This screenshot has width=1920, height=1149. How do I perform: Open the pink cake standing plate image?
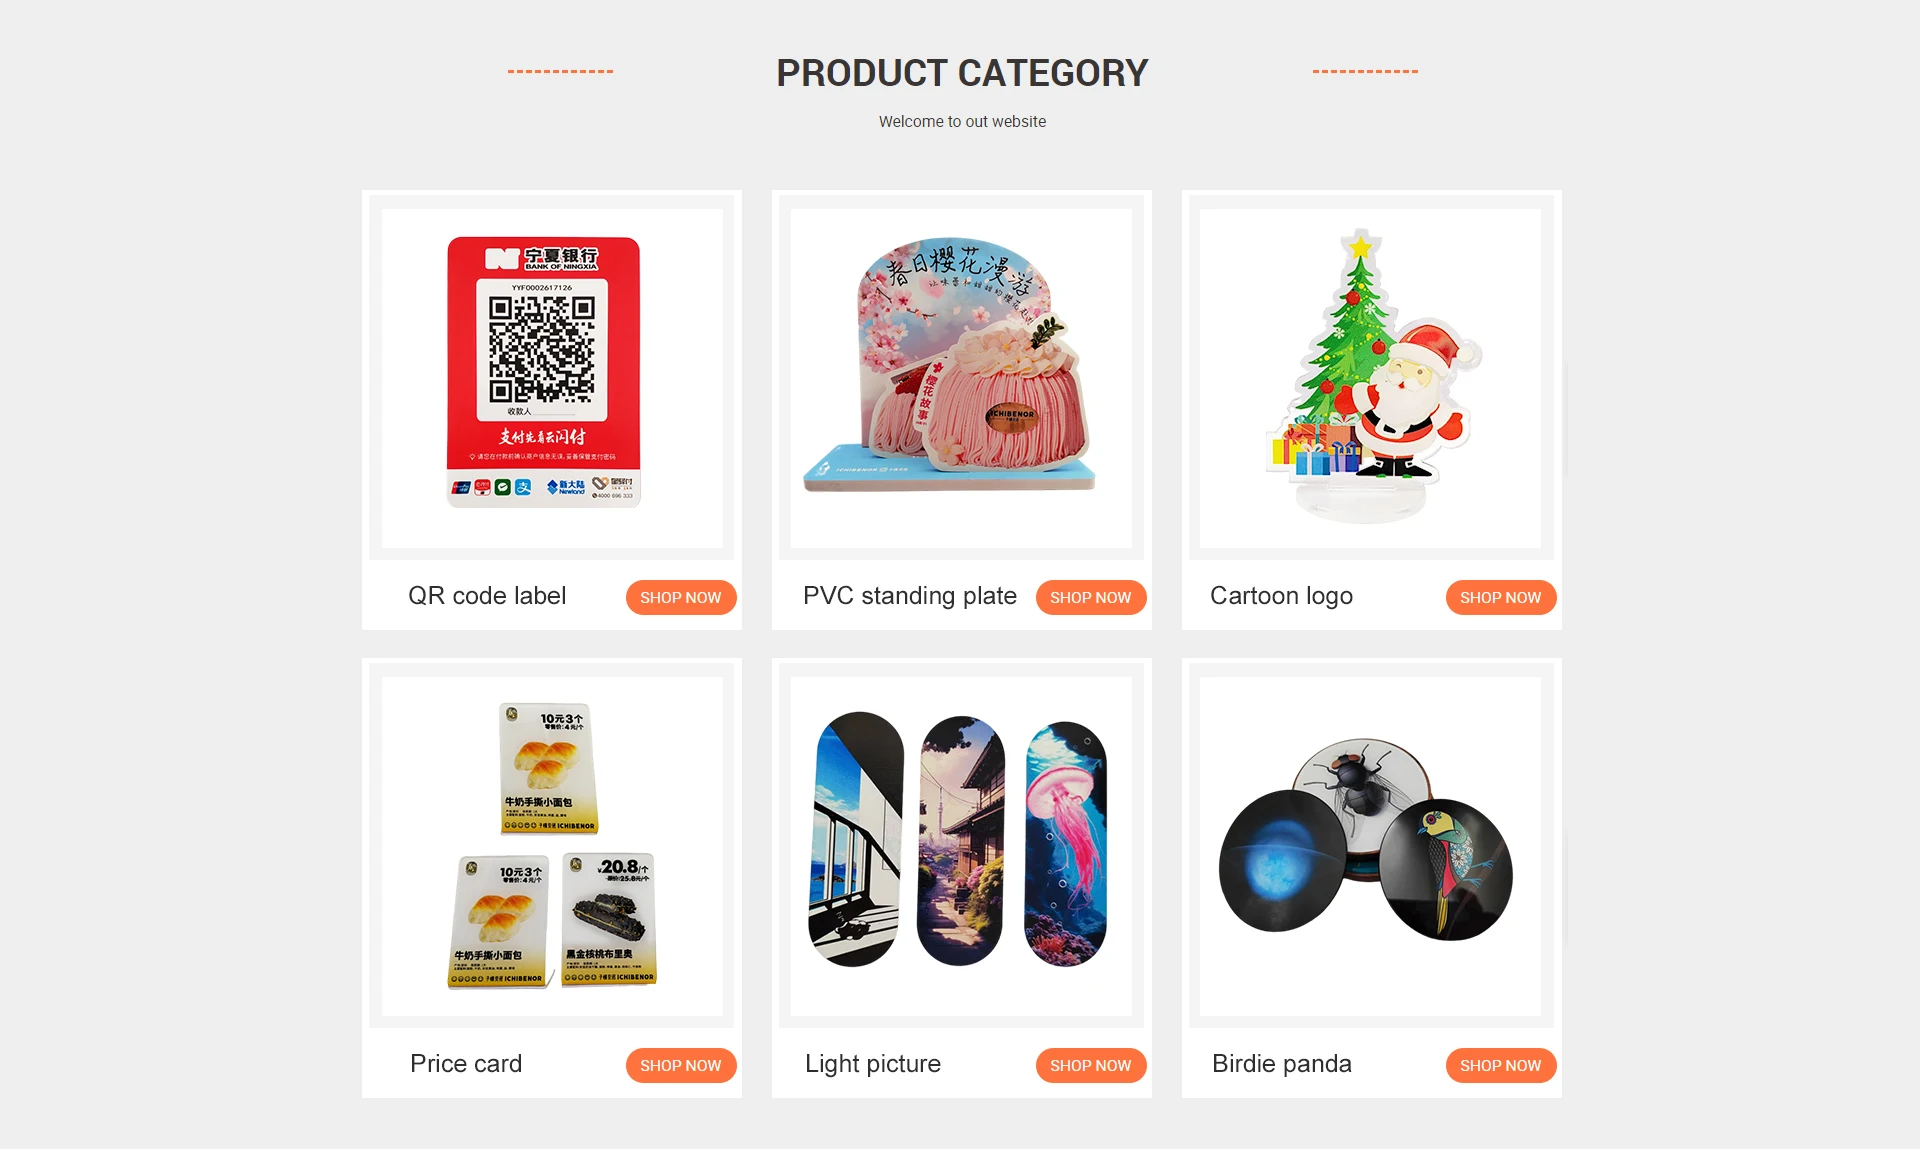pyautogui.click(x=961, y=378)
